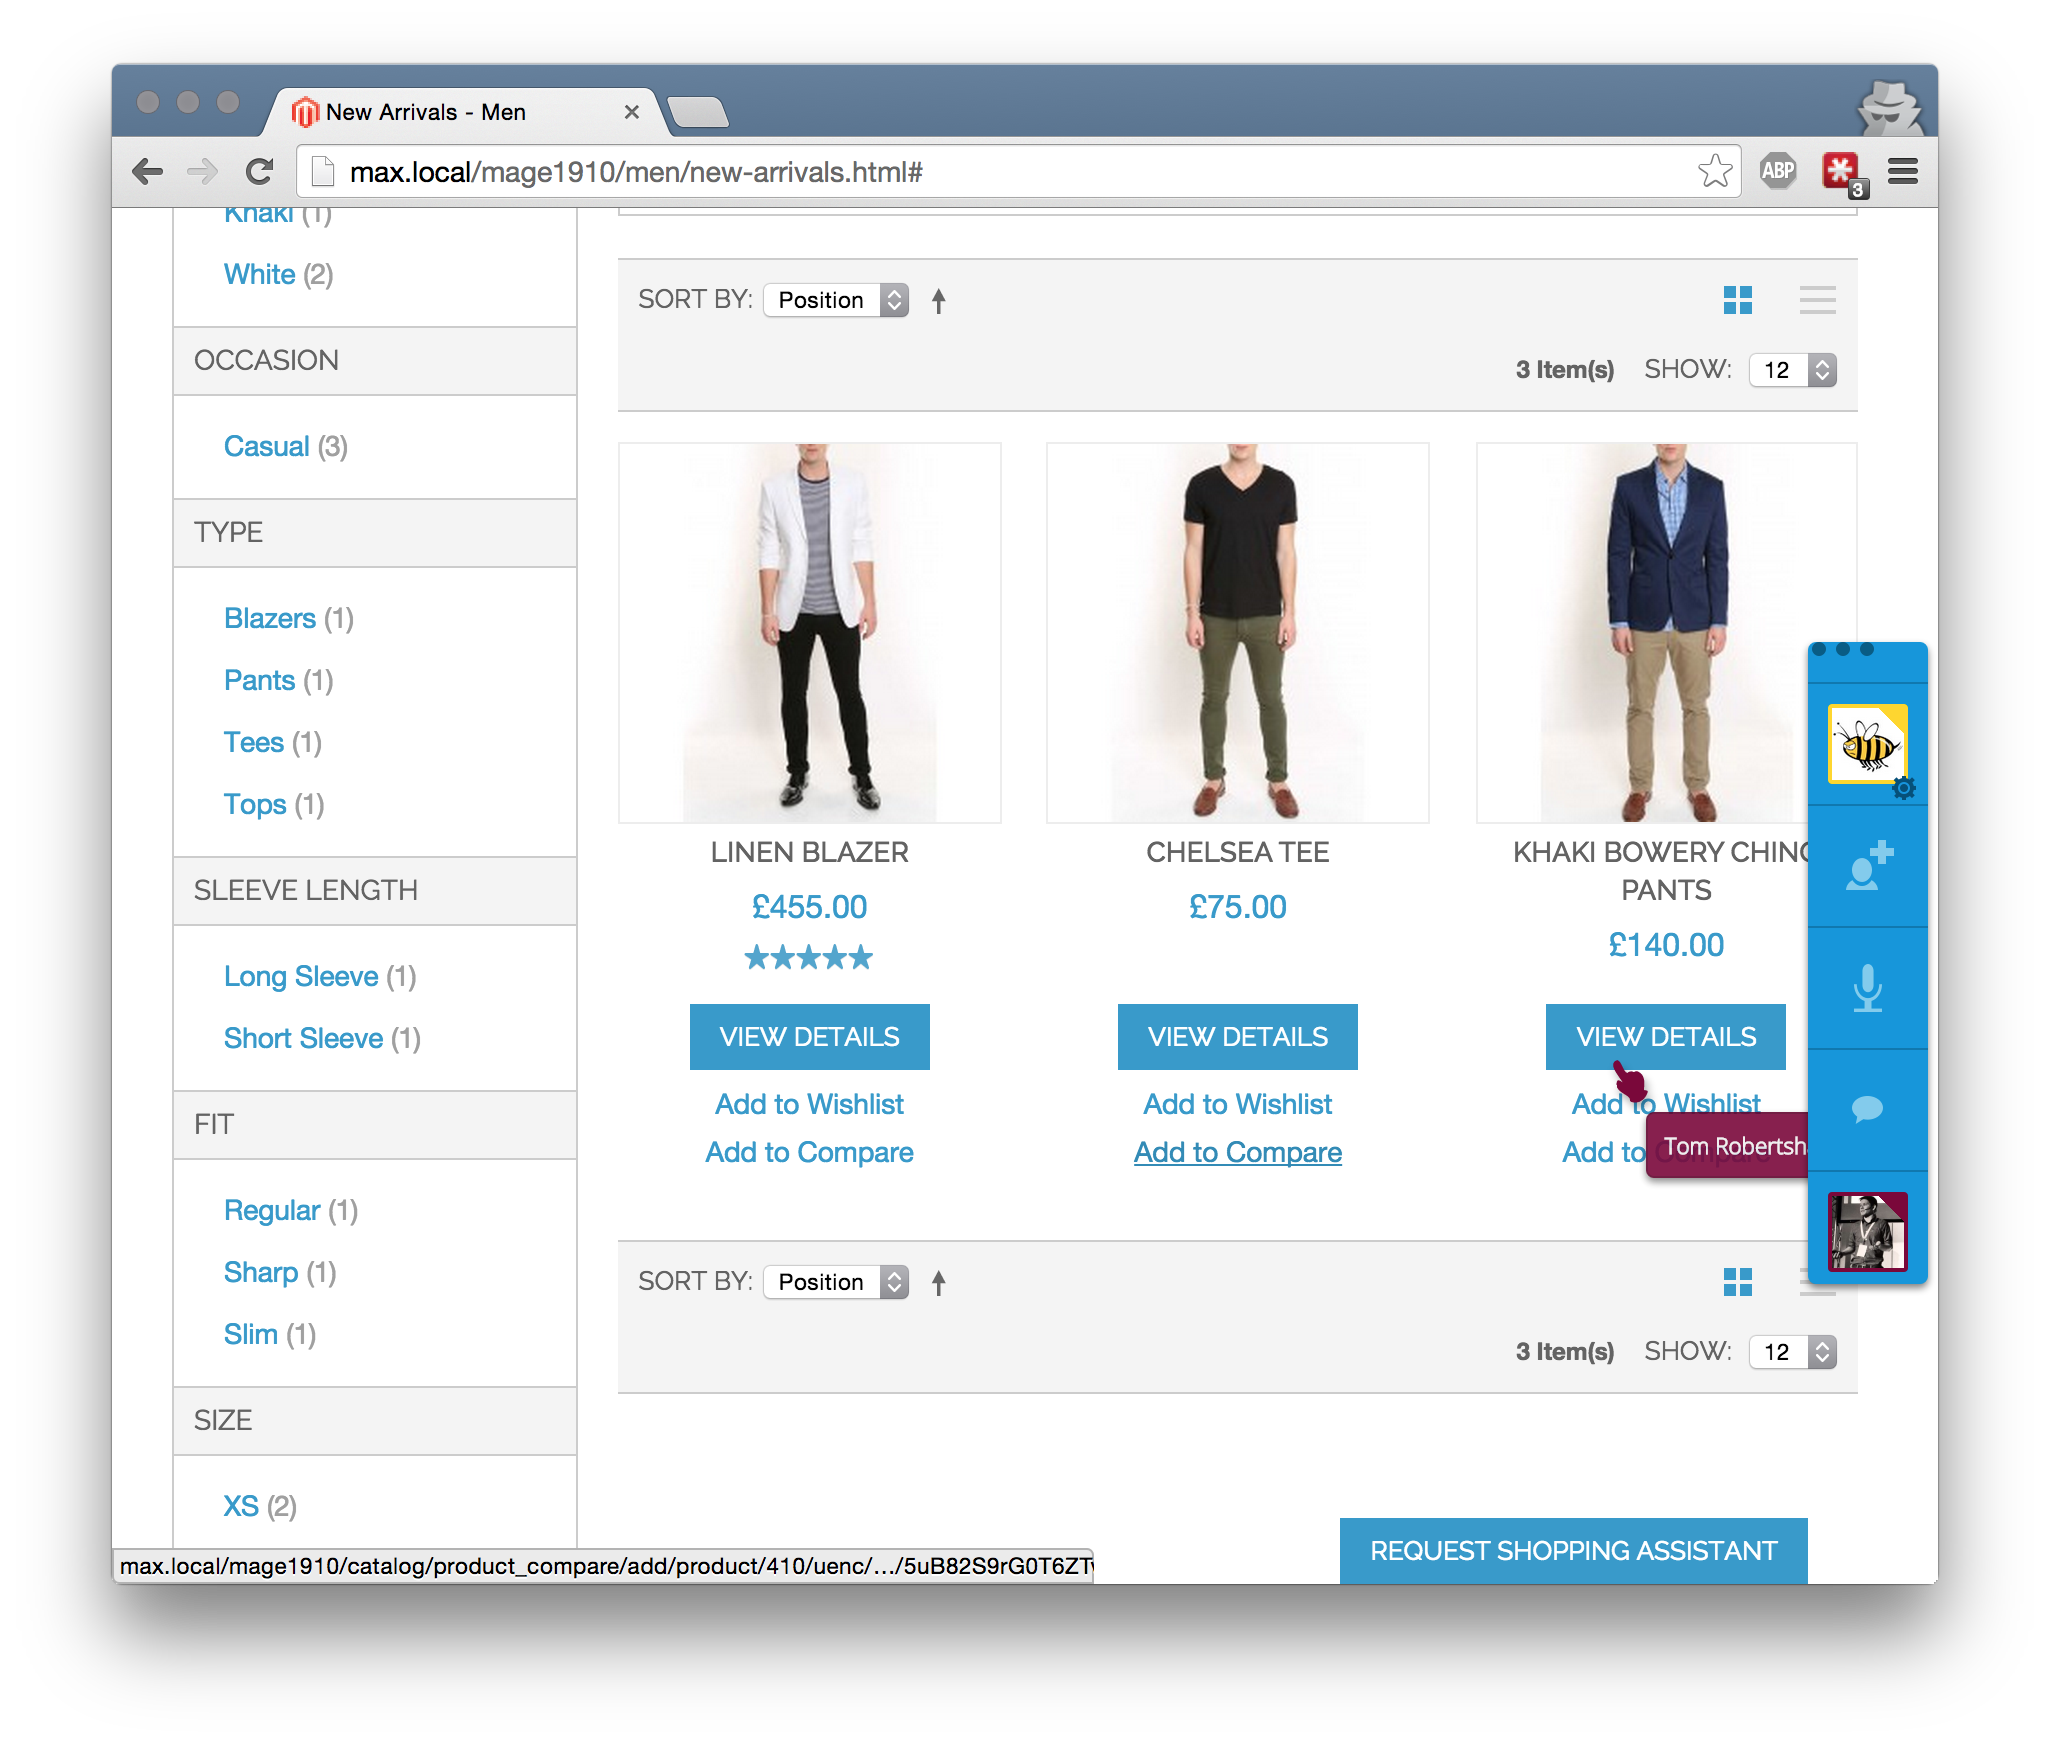Click the bee avatar icon in chat sidebar
2050x1744 pixels.
pyautogui.click(x=1867, y=743)
